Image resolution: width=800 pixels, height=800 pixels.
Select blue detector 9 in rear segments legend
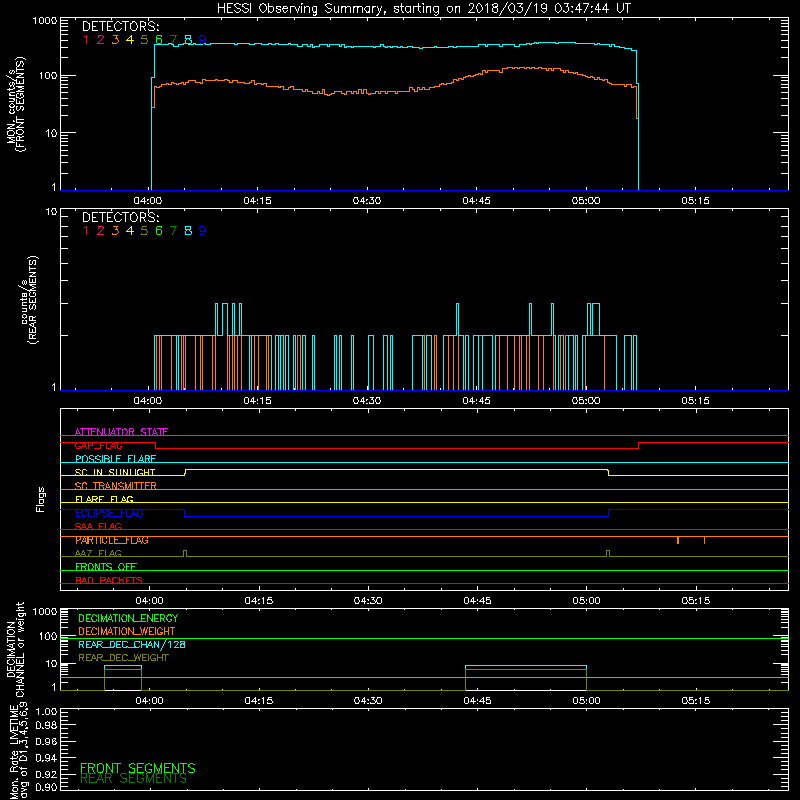click(203, 231)
